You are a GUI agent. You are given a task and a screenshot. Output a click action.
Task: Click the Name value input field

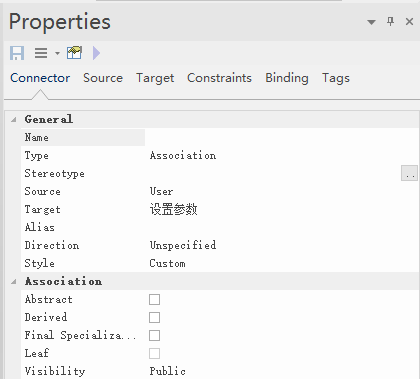click(x=282, y=137)
